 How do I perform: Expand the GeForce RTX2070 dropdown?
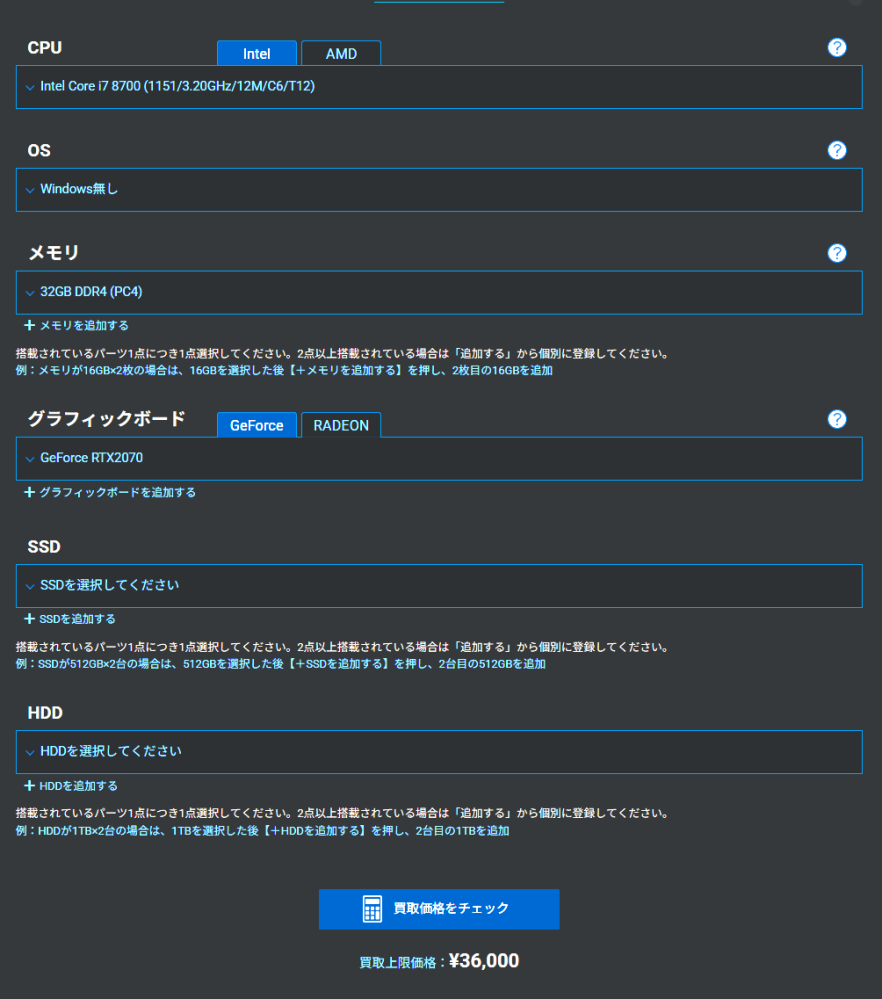click(x=439, y=459)
